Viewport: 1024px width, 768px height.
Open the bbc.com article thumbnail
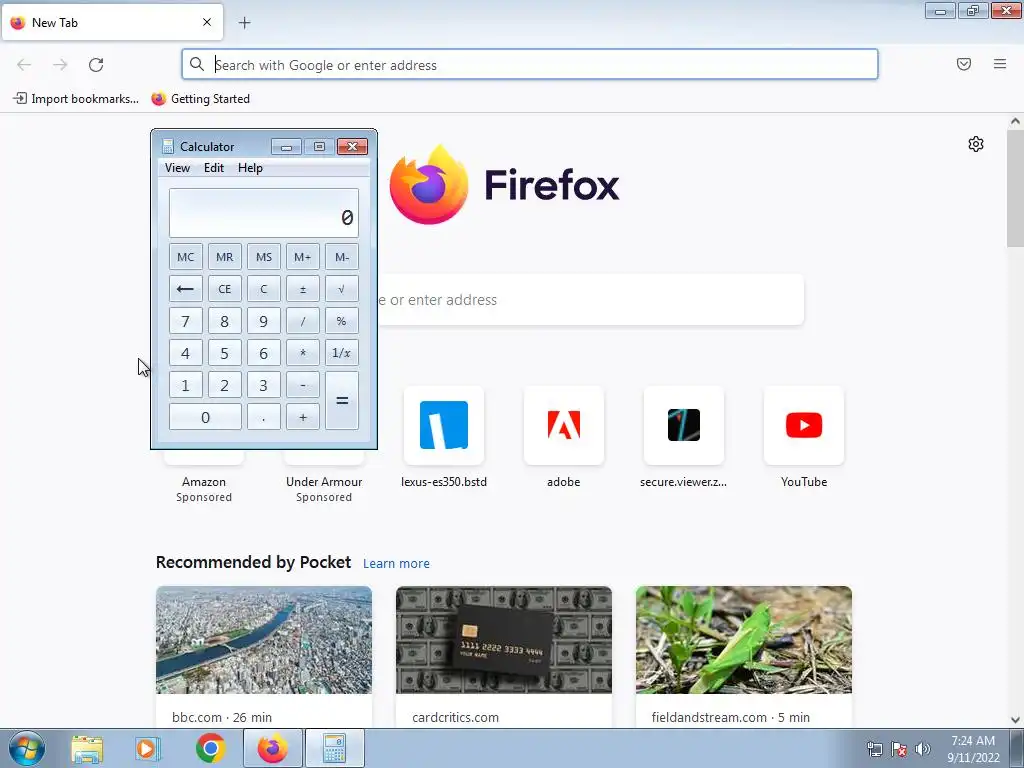pyautogui.click(x=264, y=640)
